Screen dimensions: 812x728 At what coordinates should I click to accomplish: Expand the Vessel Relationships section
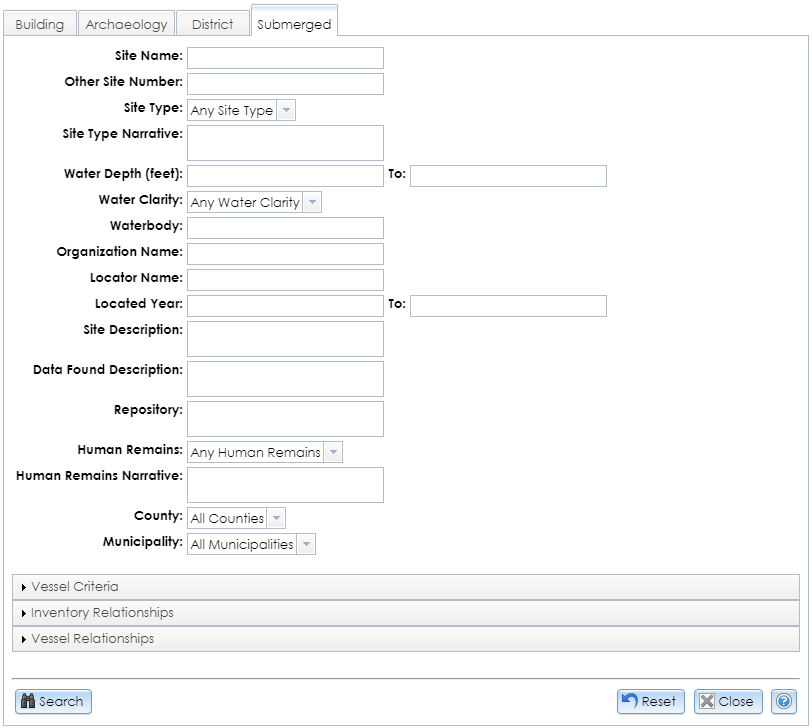point(92,638)
